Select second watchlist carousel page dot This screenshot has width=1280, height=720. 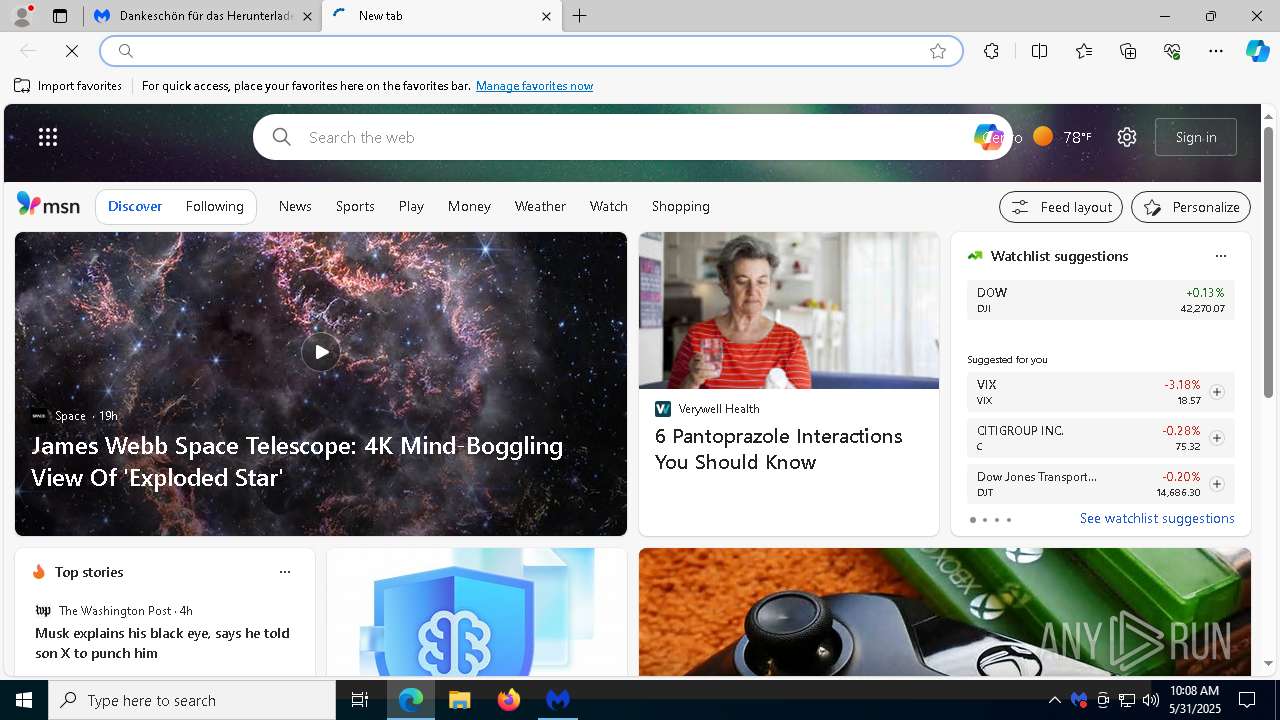coord(984,520)
